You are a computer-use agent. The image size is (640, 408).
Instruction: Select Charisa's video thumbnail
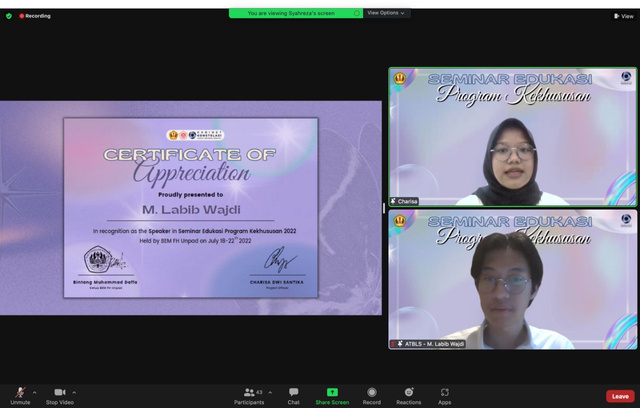tap(512, 137)
